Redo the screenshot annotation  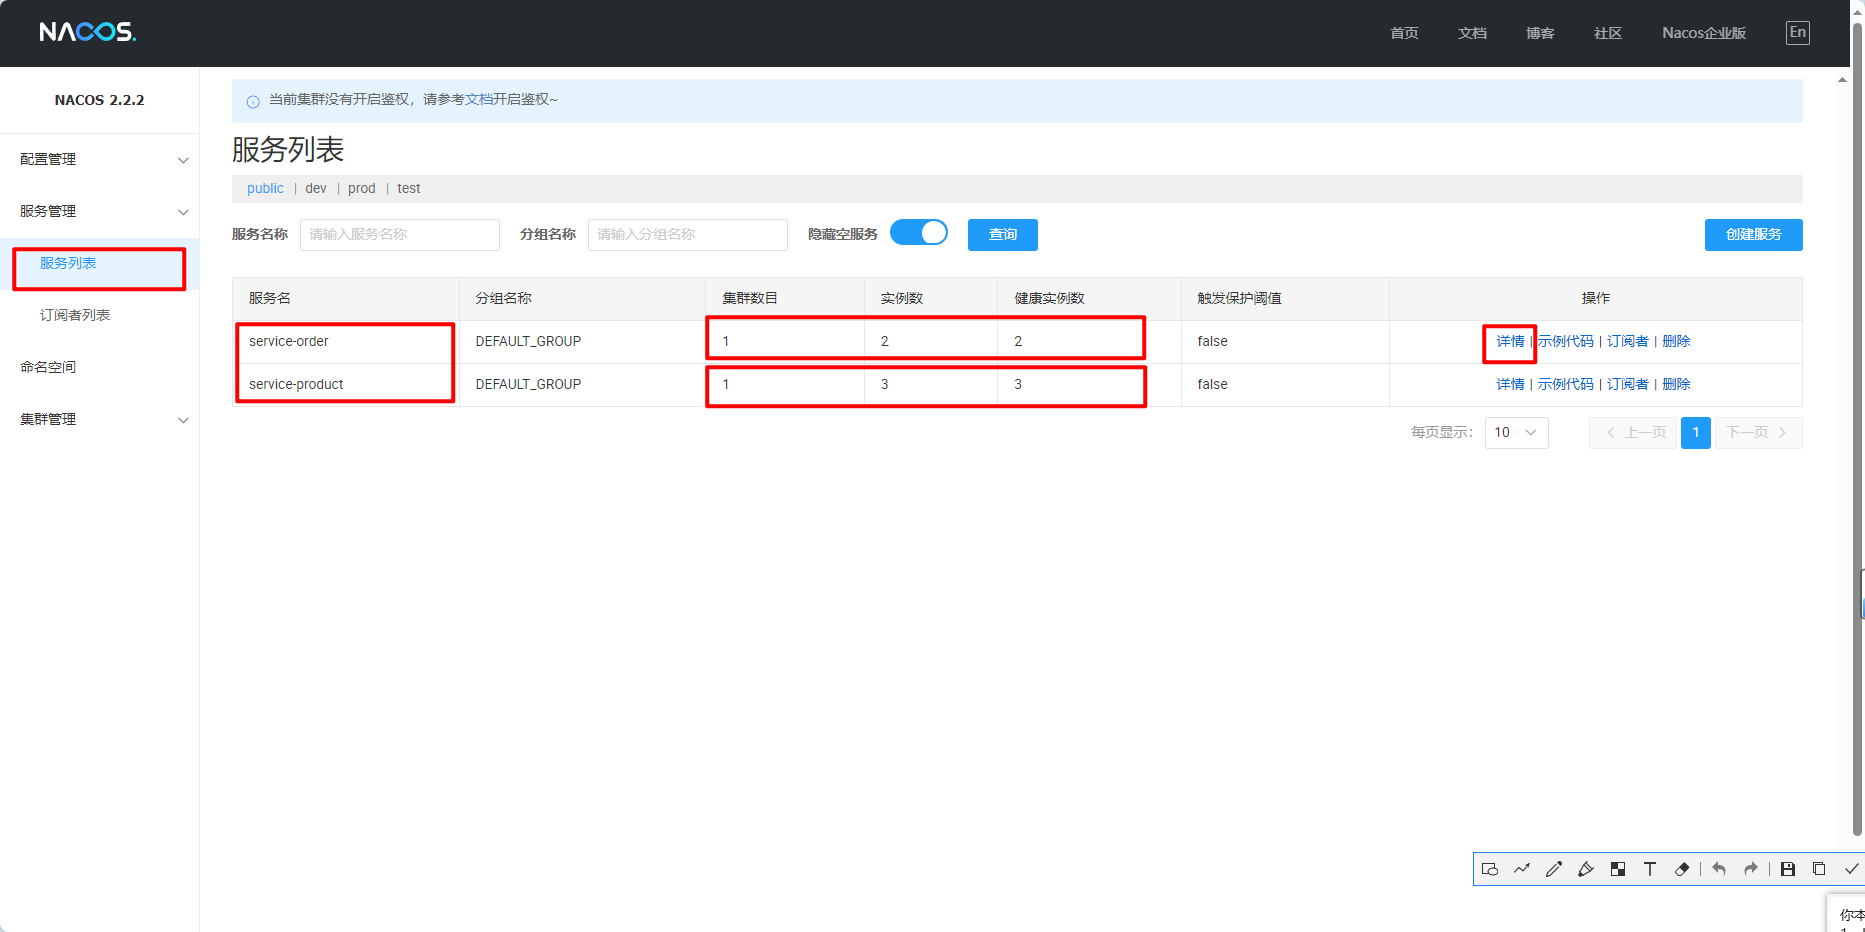pos(1751,869)
